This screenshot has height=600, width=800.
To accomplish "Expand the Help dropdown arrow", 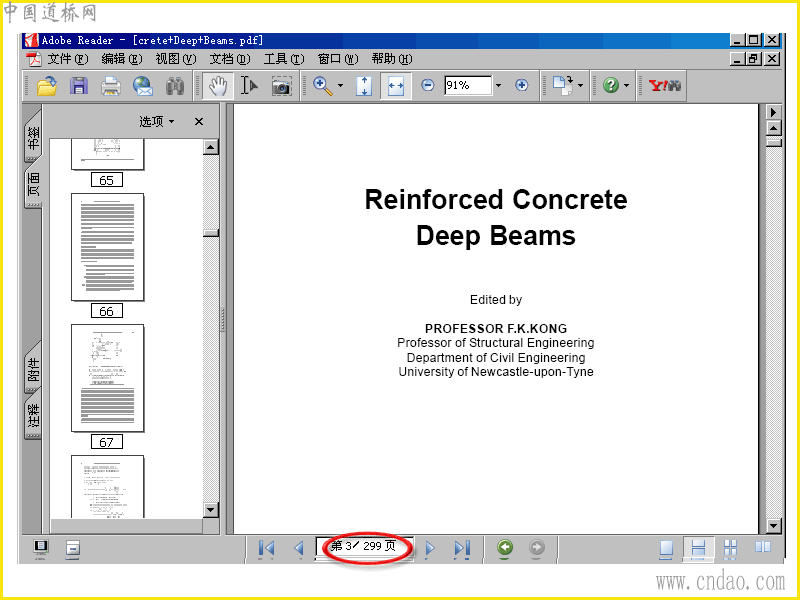I will (x=627, y=86).
